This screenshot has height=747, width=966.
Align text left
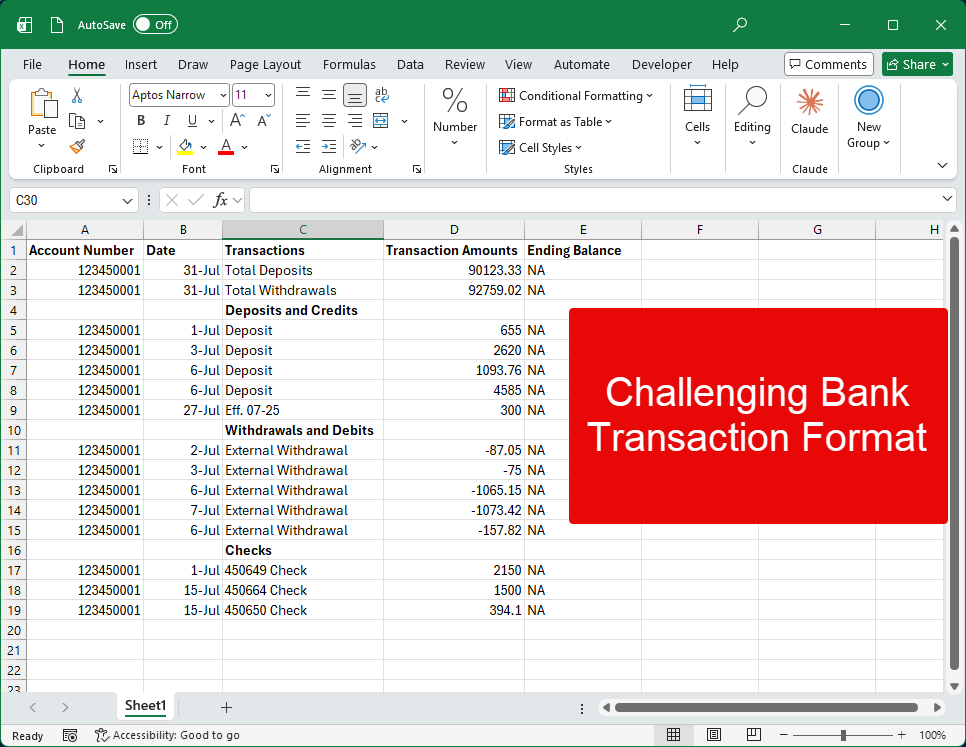[302, 121]
